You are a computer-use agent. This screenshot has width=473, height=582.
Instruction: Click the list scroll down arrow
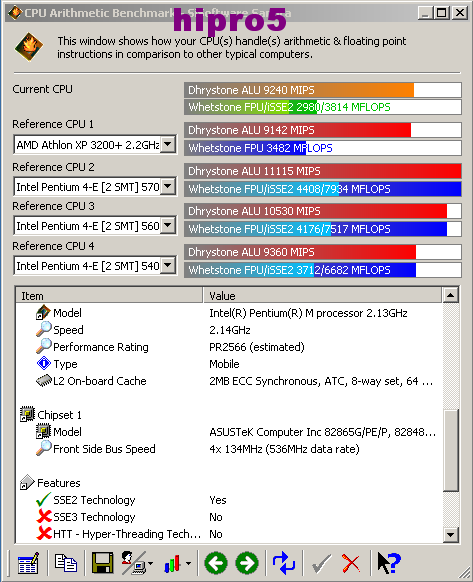(451, 535)
